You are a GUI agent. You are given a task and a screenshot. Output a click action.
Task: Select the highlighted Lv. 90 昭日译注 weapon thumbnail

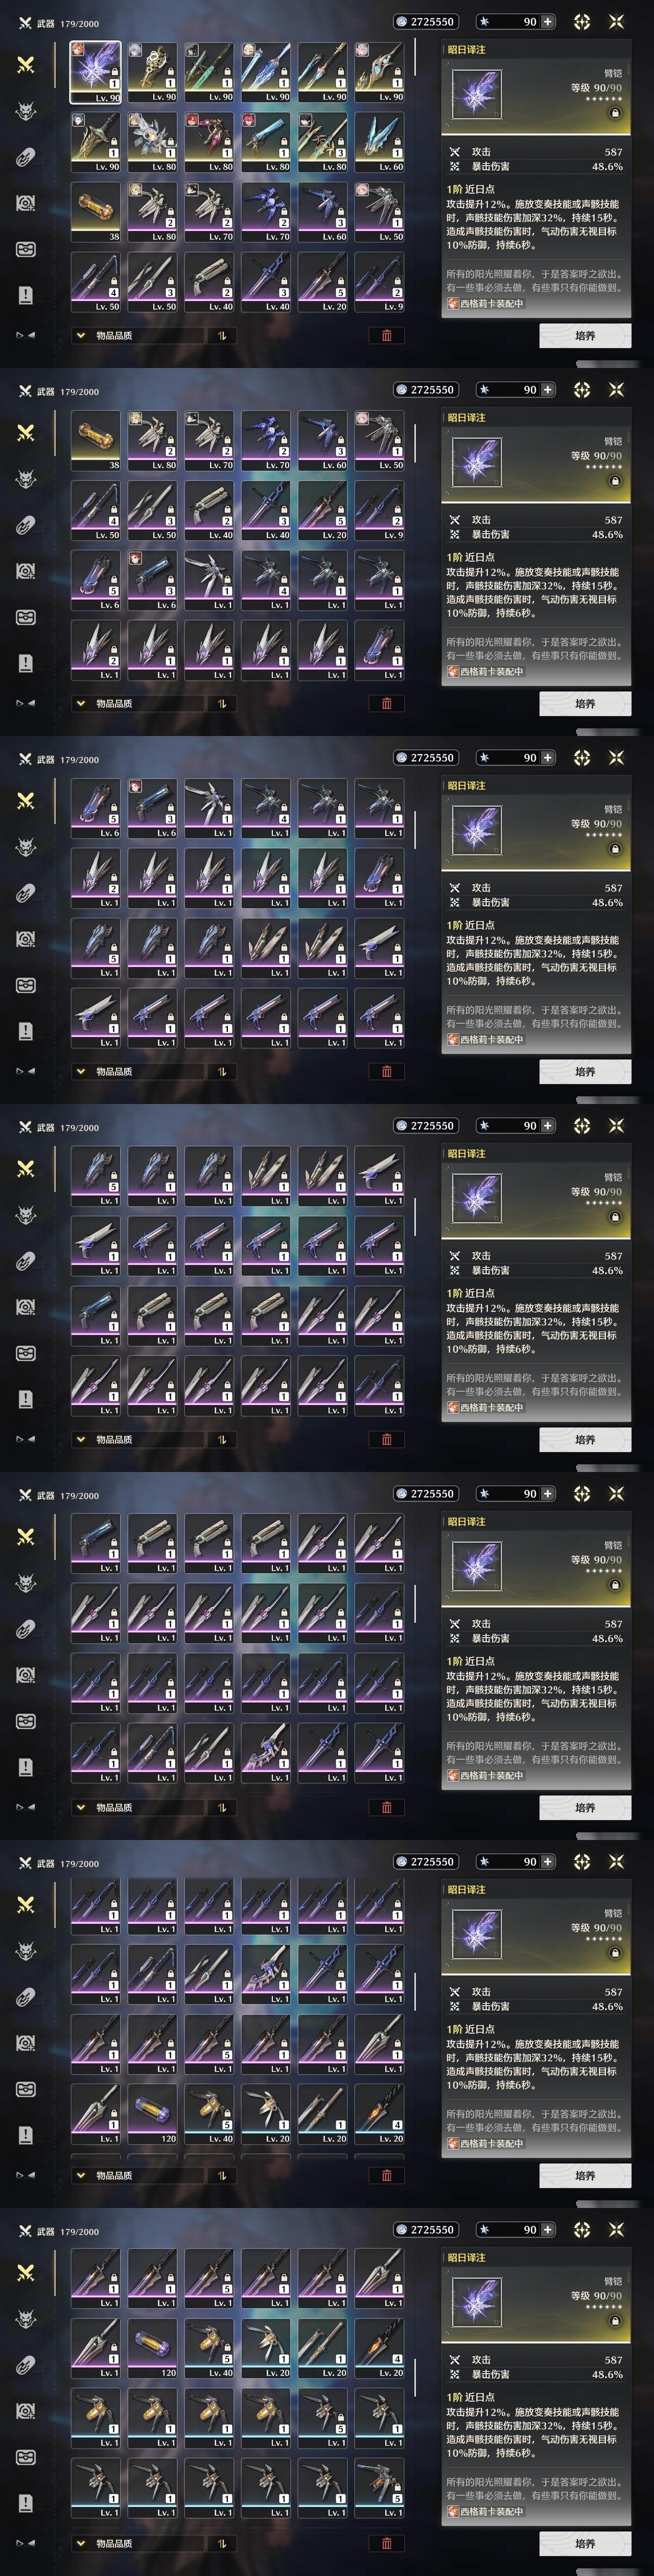(x=95, y=72)
